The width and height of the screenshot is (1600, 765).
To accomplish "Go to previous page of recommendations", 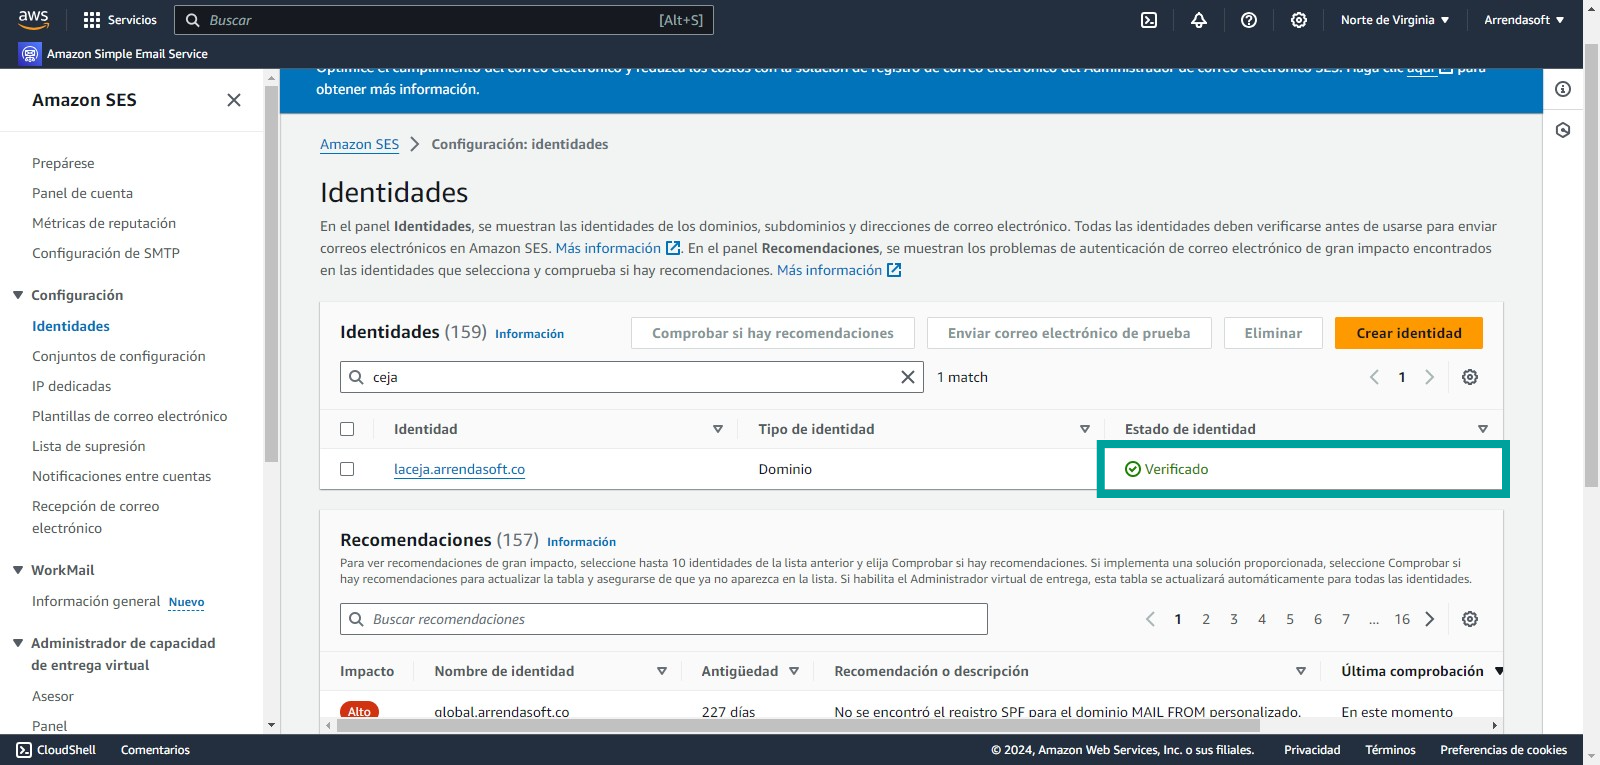I will 1150,619.
